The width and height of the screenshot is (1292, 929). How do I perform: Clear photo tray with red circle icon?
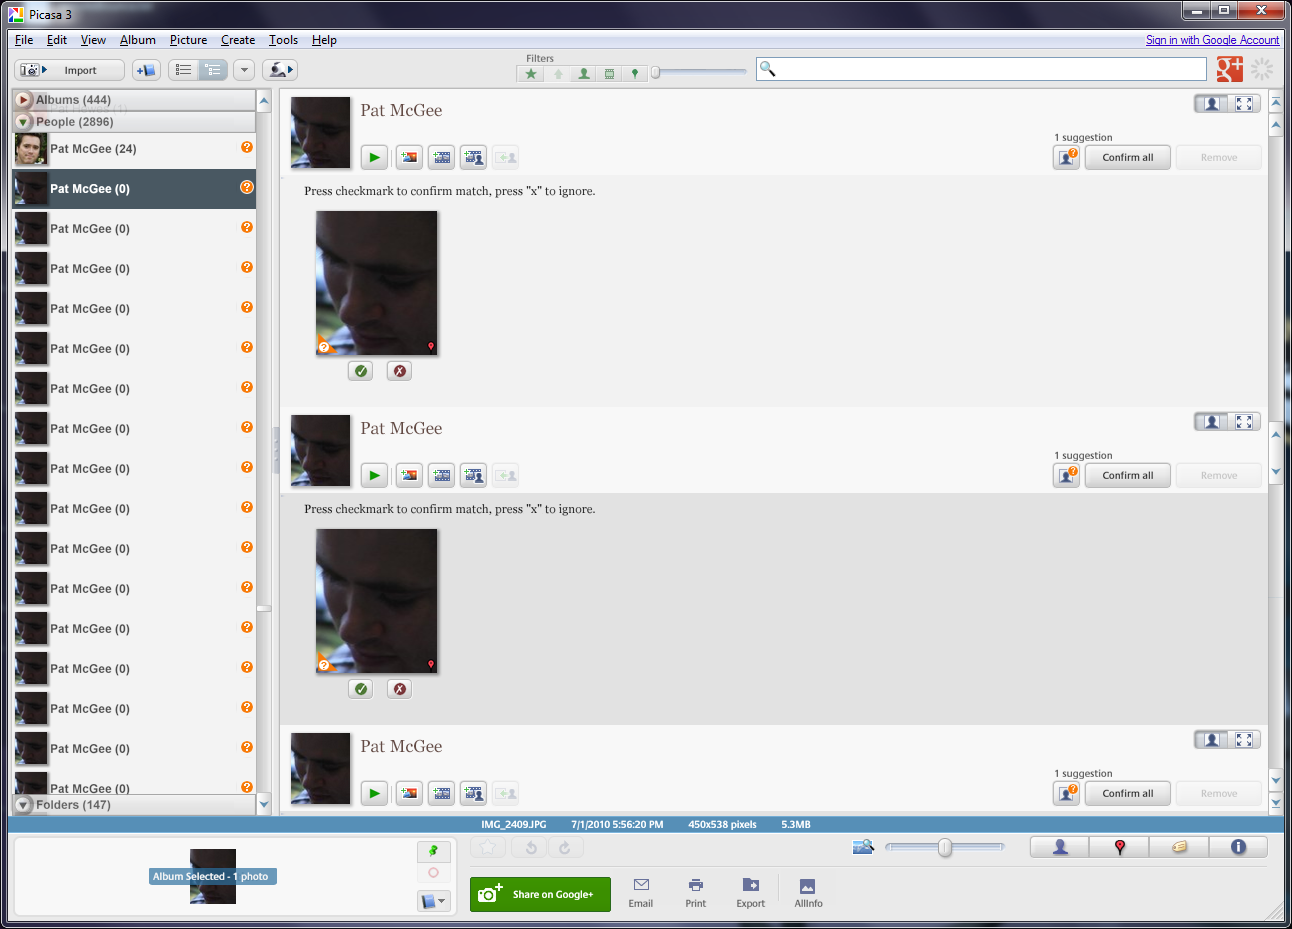(433, 873)
